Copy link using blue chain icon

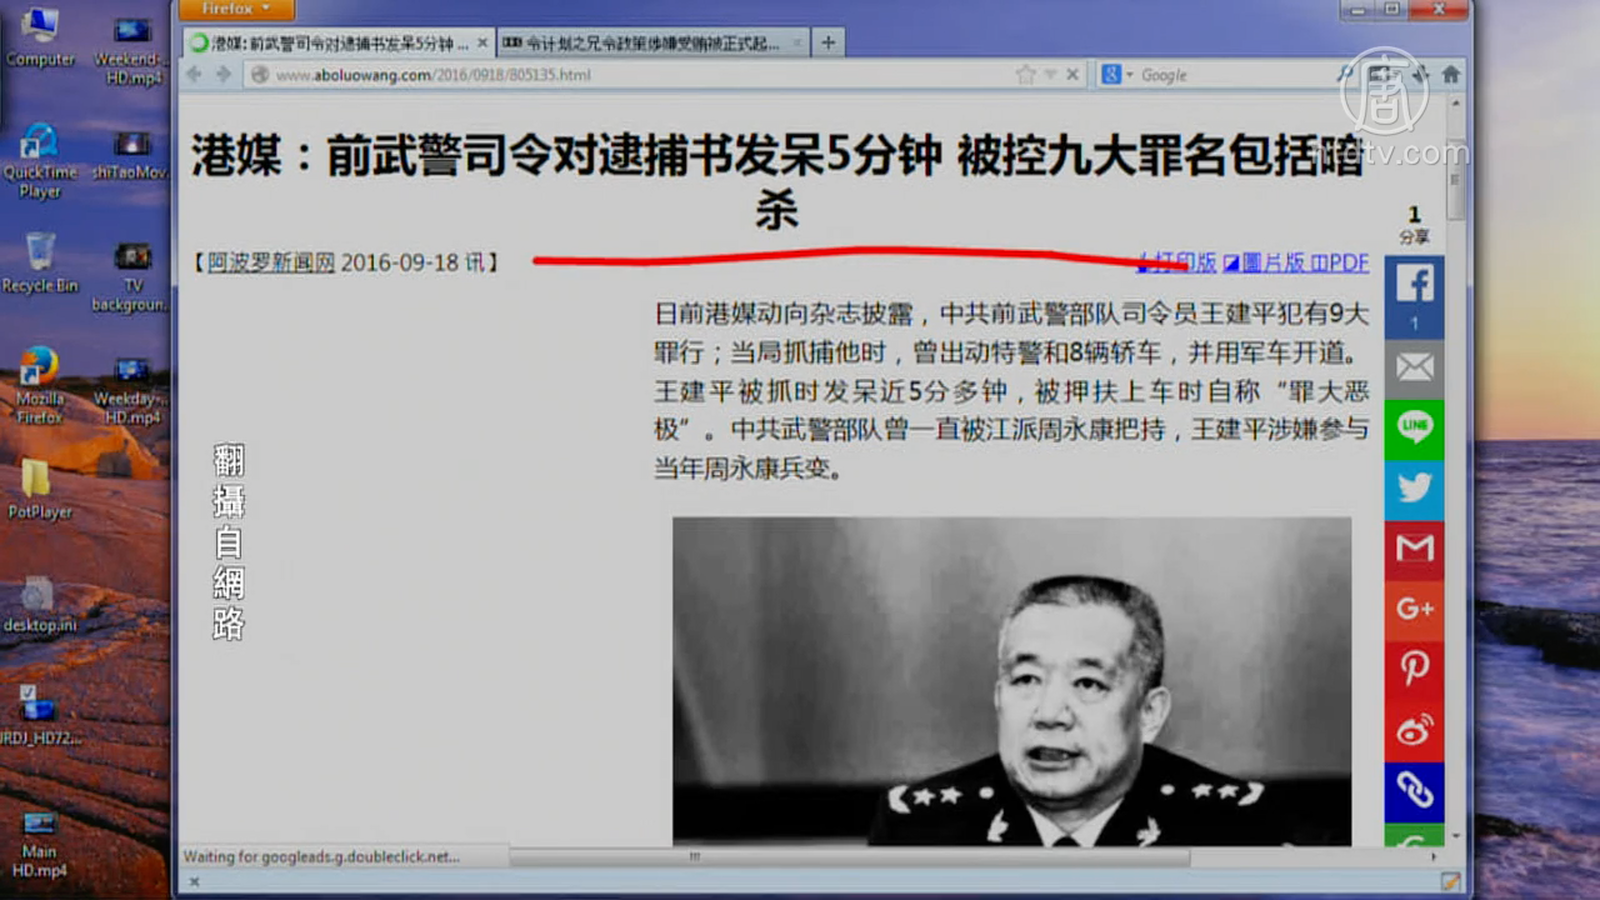point(1414,790)
